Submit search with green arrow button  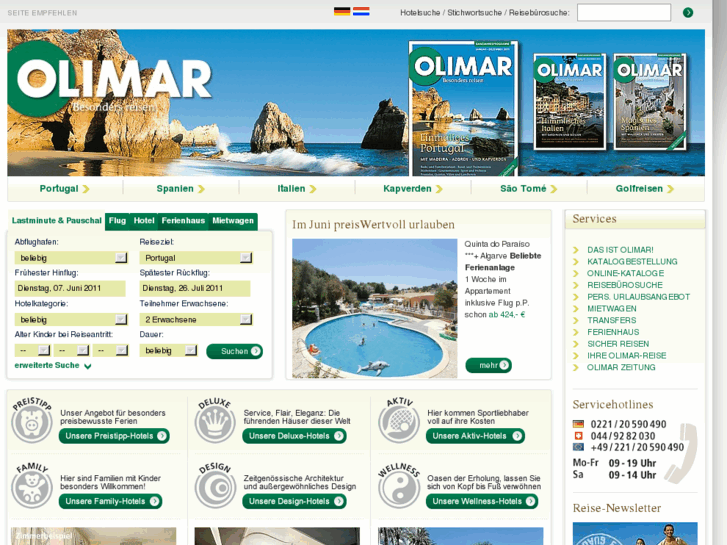click(x=688, y=13)
